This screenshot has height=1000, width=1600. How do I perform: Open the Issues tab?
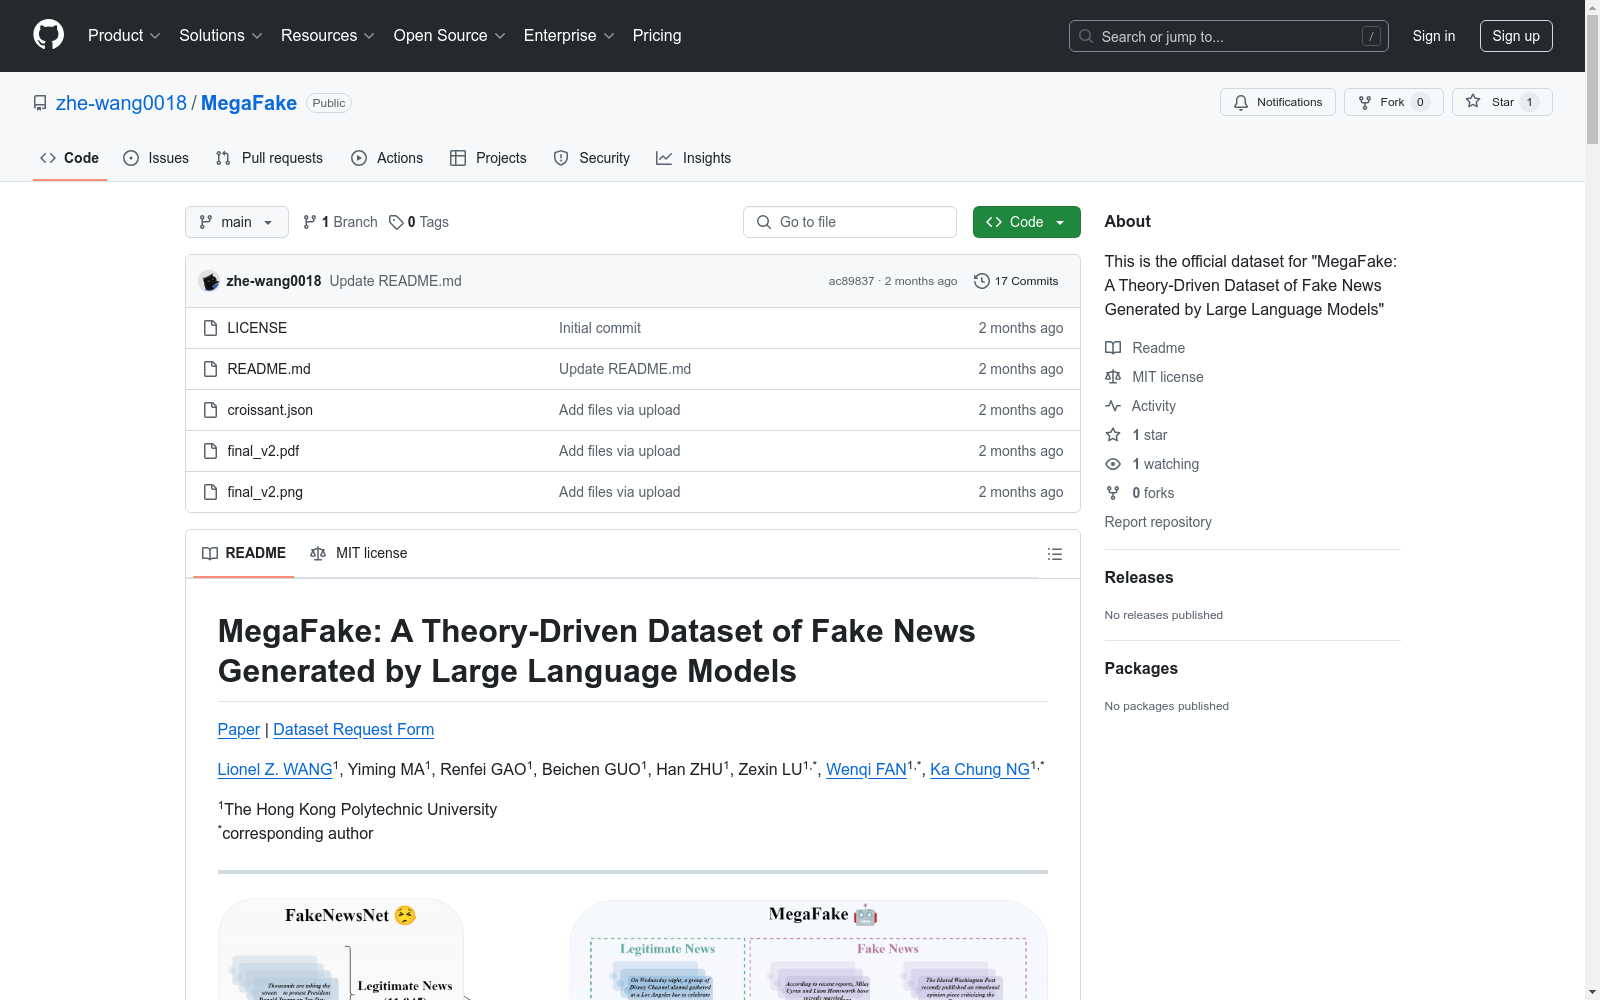pos(156,158)
